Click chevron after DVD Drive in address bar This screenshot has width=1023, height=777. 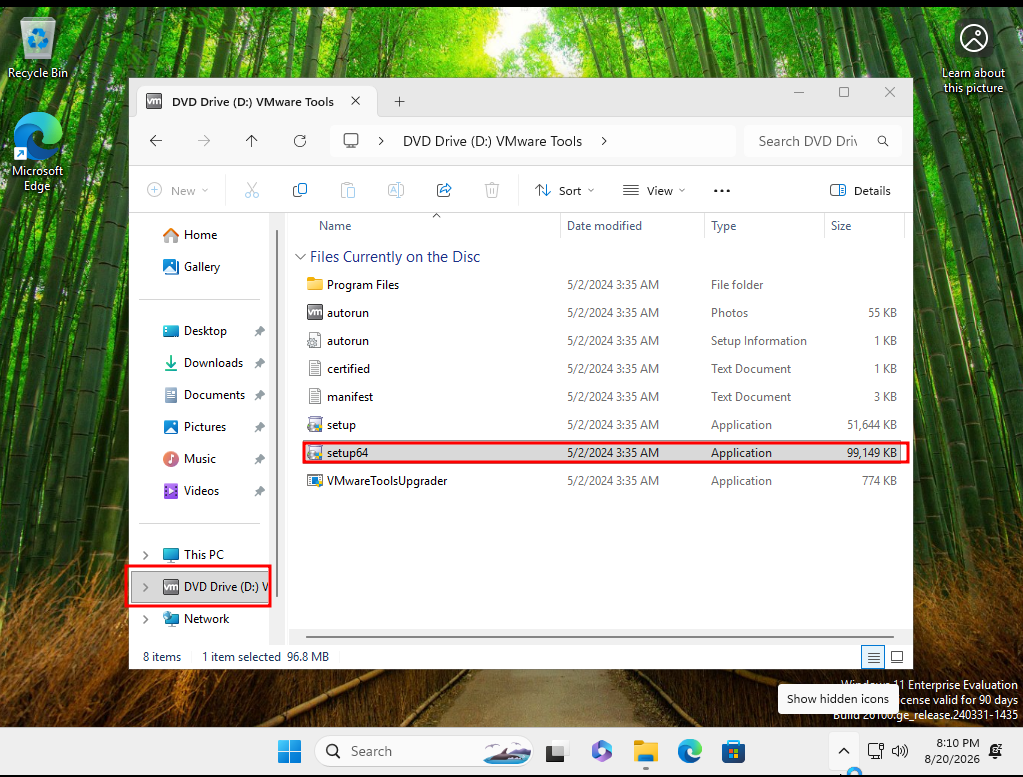pyautogui.click(x=604, y=141)
